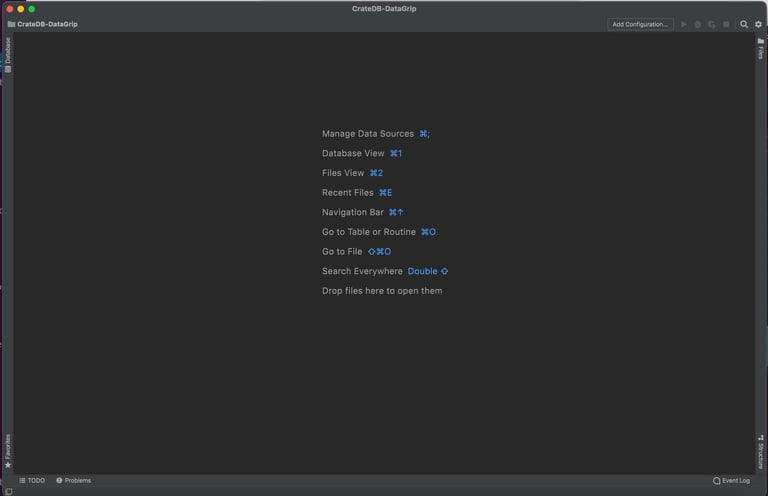This screenshot has width=768, height=496.
Task: Click the CrateDB-DataGrip project folder breadcrumb
Action: [x=43, y=24]
